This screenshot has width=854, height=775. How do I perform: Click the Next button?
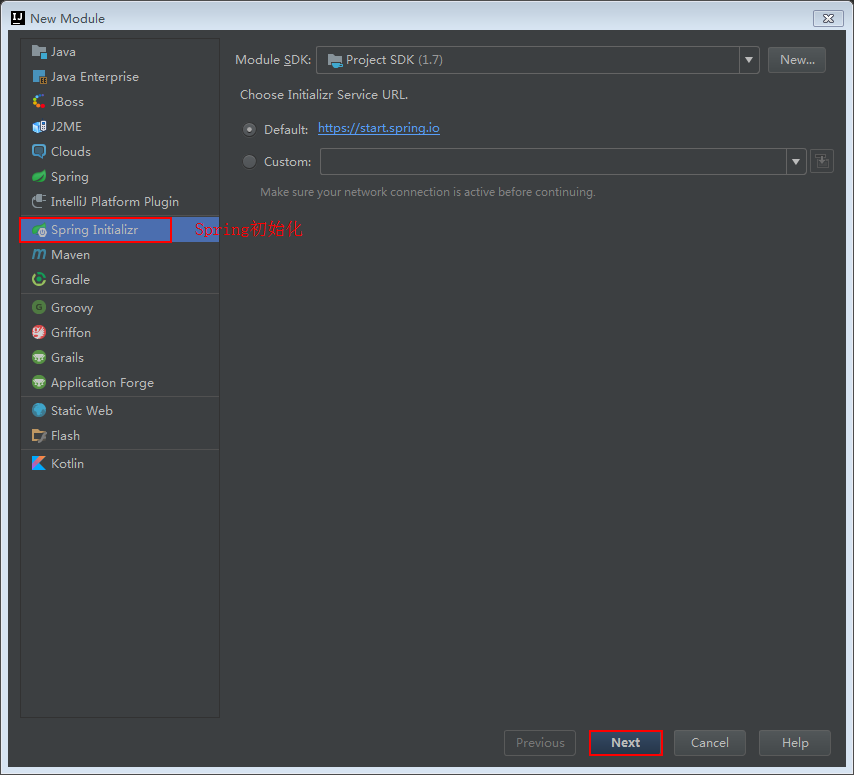click(x=625, y=743)
